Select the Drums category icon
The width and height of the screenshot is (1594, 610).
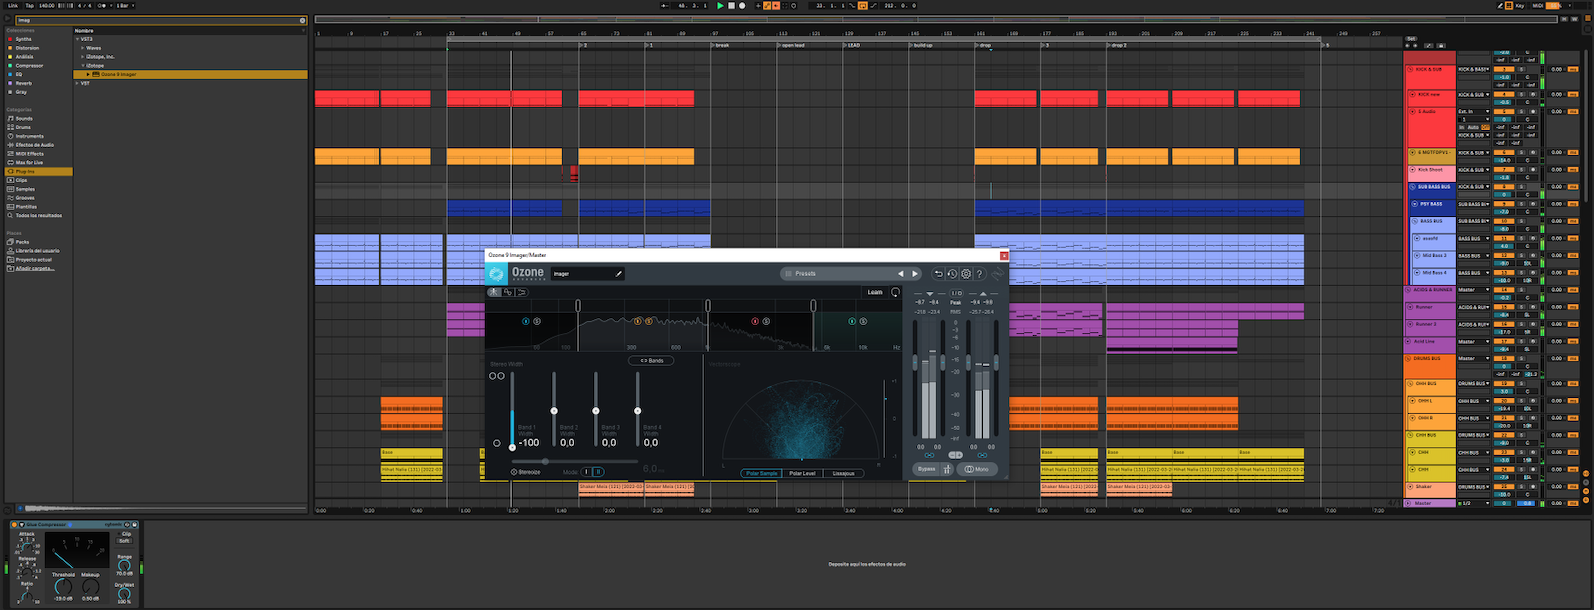pos(10,127)
